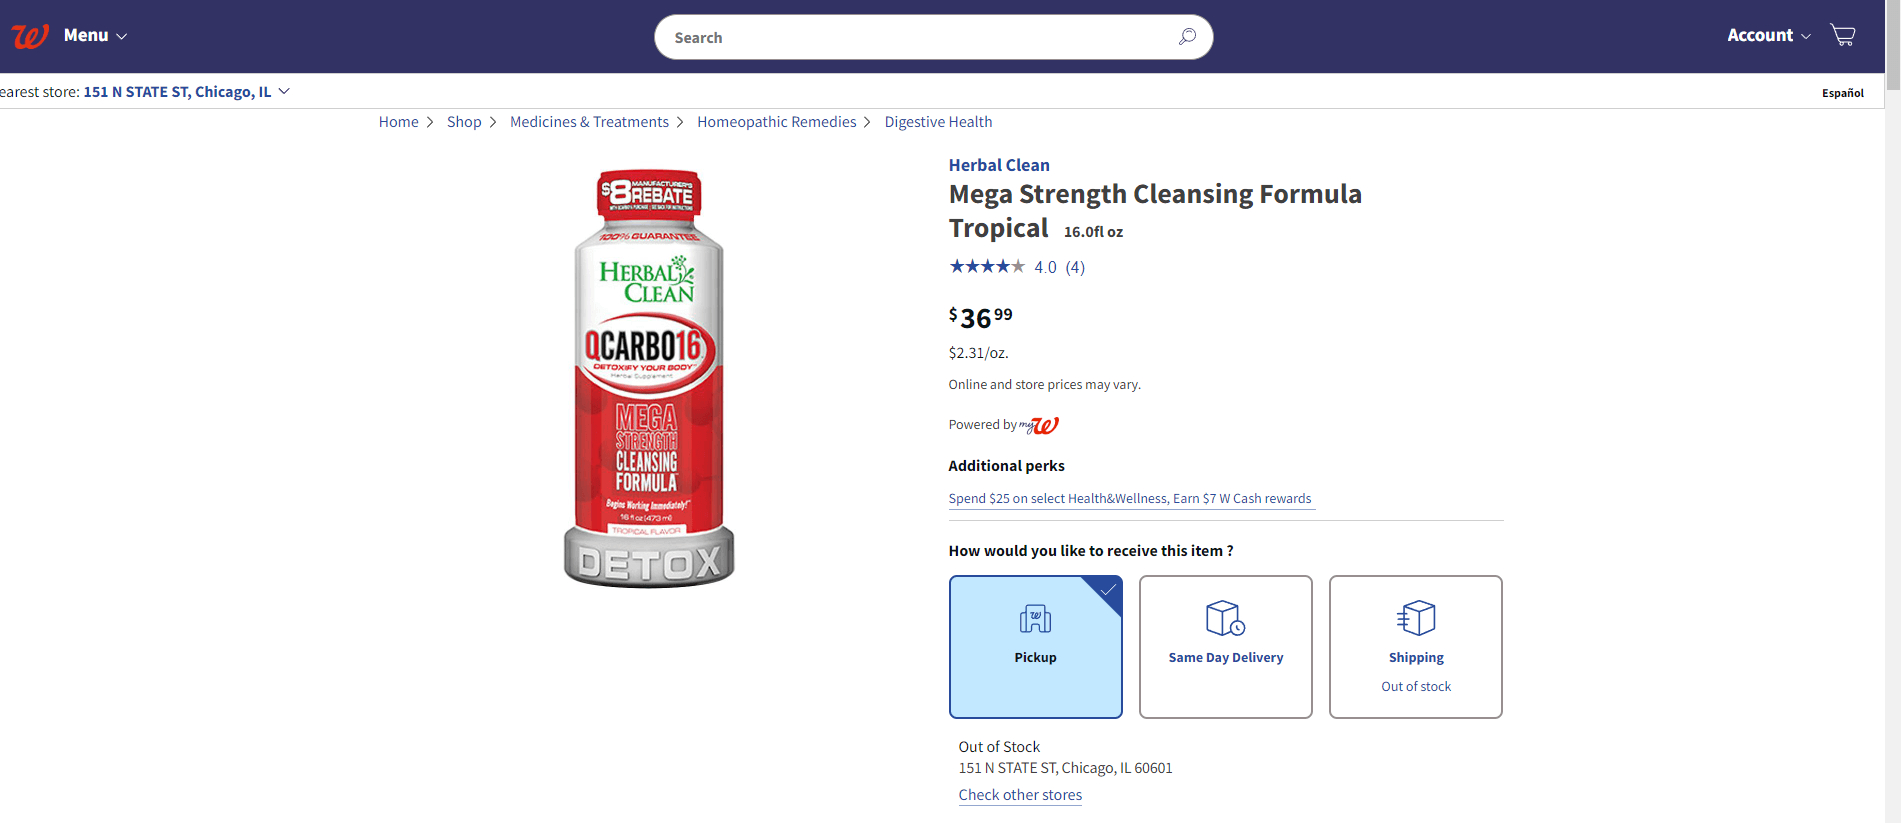Click the Shipping package icon
This screenshot has width=1901, height=823.
click(x=1416, y=618)
